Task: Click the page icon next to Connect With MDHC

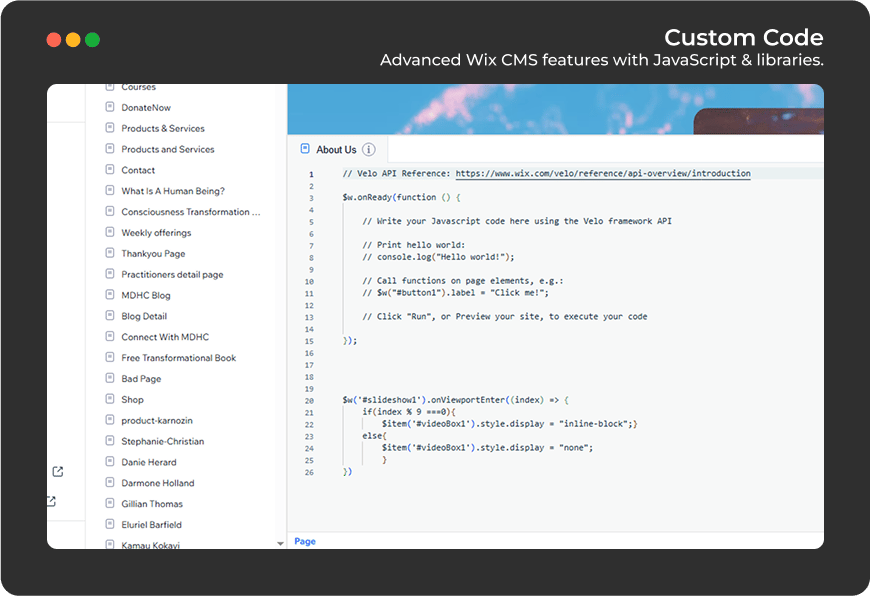Action: 110,336
